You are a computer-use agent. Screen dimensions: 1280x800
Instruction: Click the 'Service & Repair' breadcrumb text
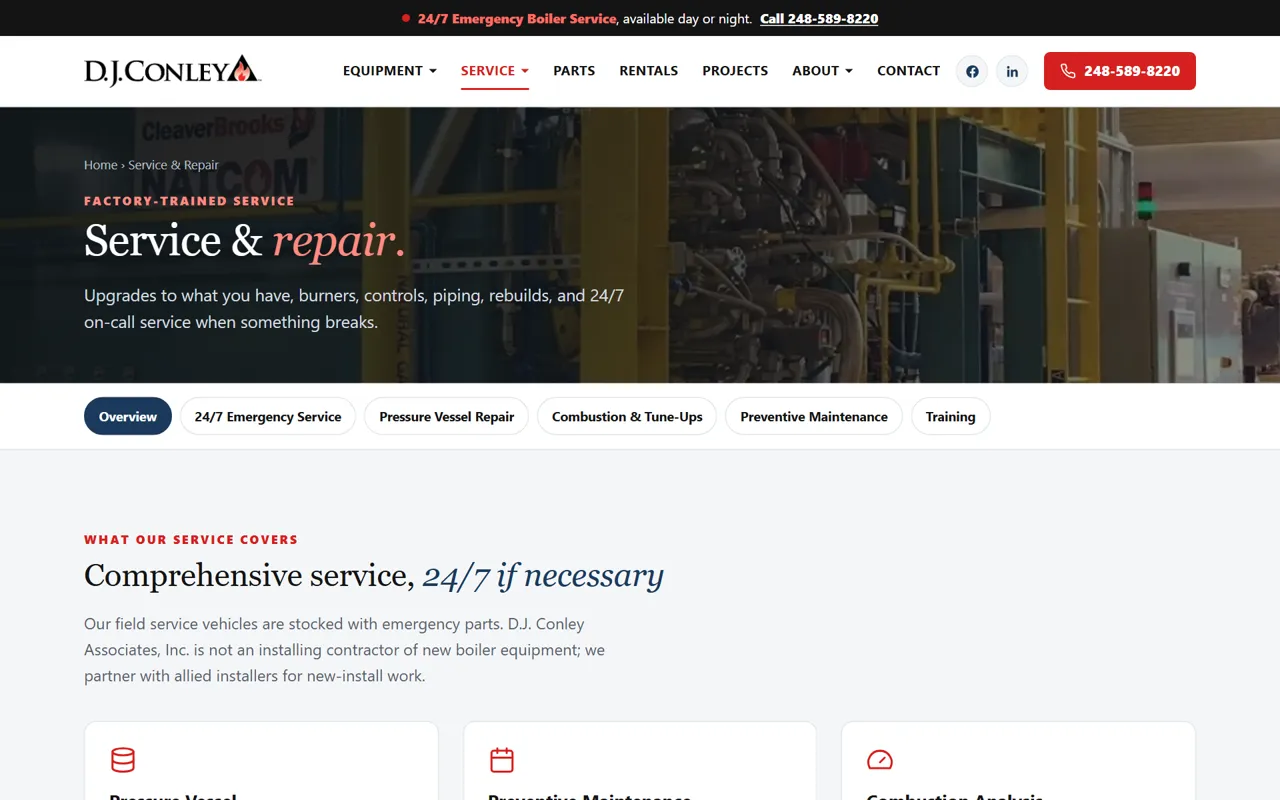(173, 165)
